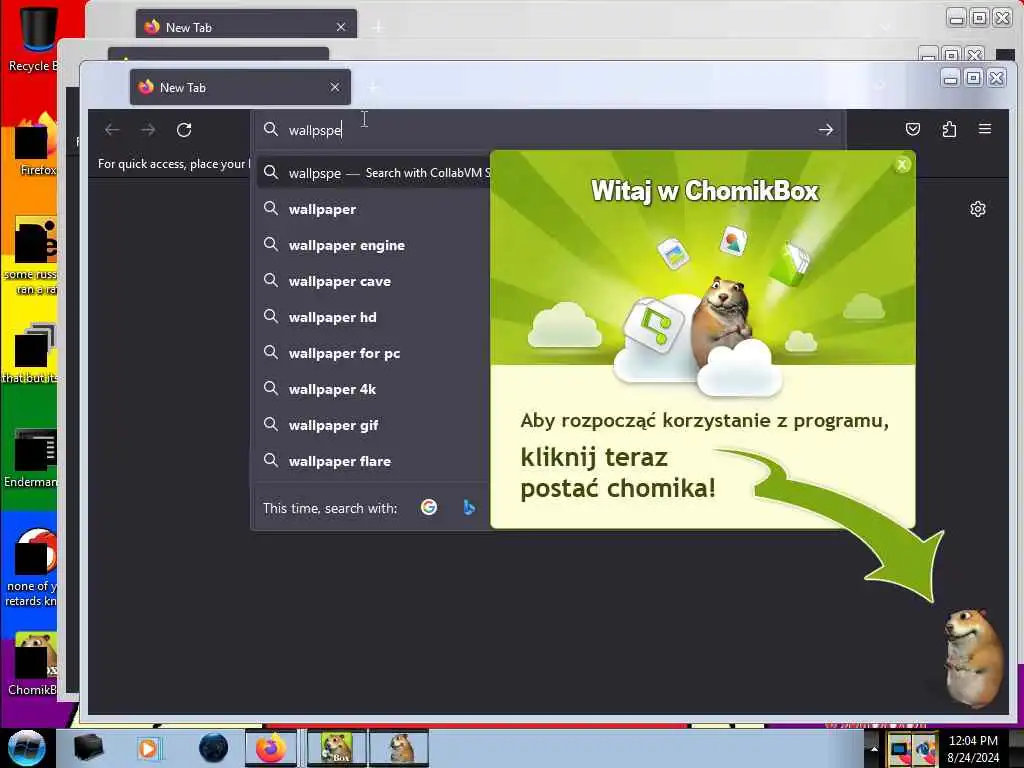Select the front window's New Tab tab
The image size is (1024, 768).
240,87
